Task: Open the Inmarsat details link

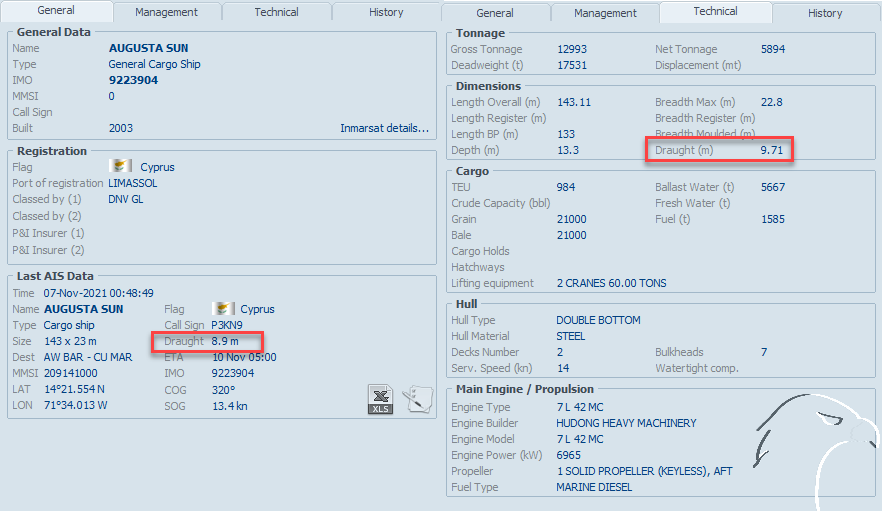Action: 384,128
